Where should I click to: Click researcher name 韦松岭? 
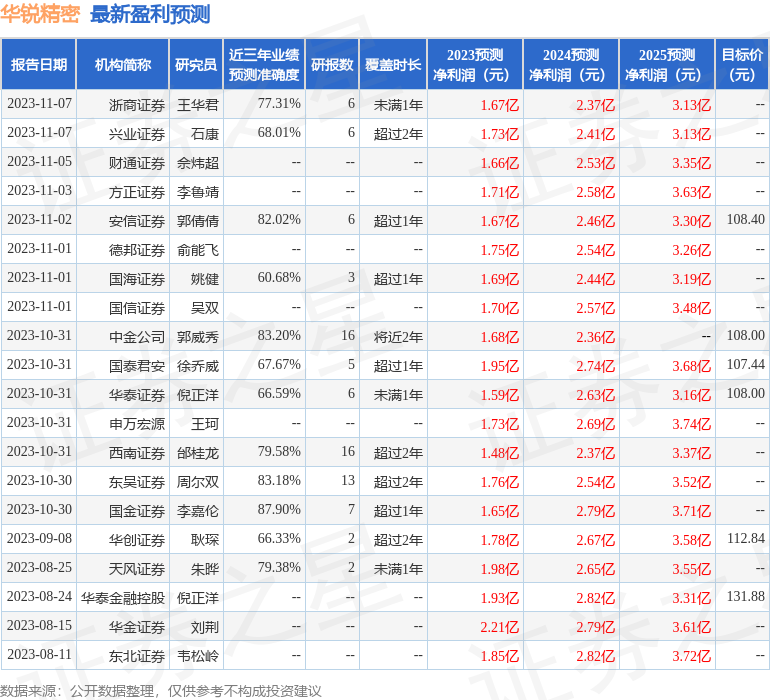(198, 655)
